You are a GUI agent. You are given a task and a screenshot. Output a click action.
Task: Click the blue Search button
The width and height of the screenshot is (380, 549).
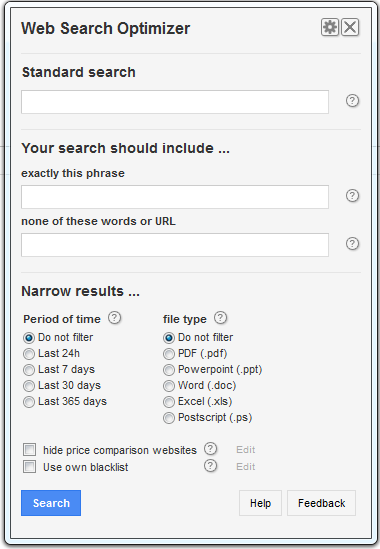pos(51,503)
